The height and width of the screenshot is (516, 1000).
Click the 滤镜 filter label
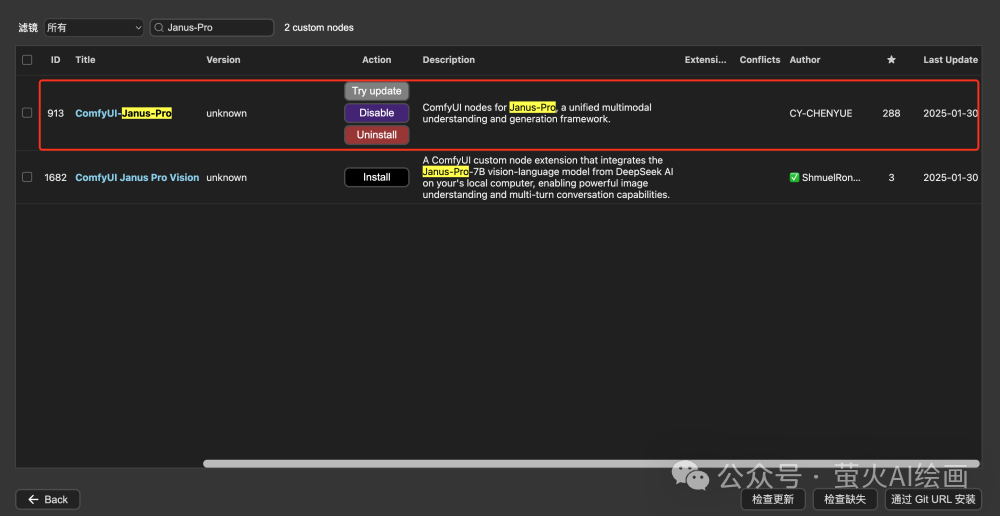(x=28, y=28)
